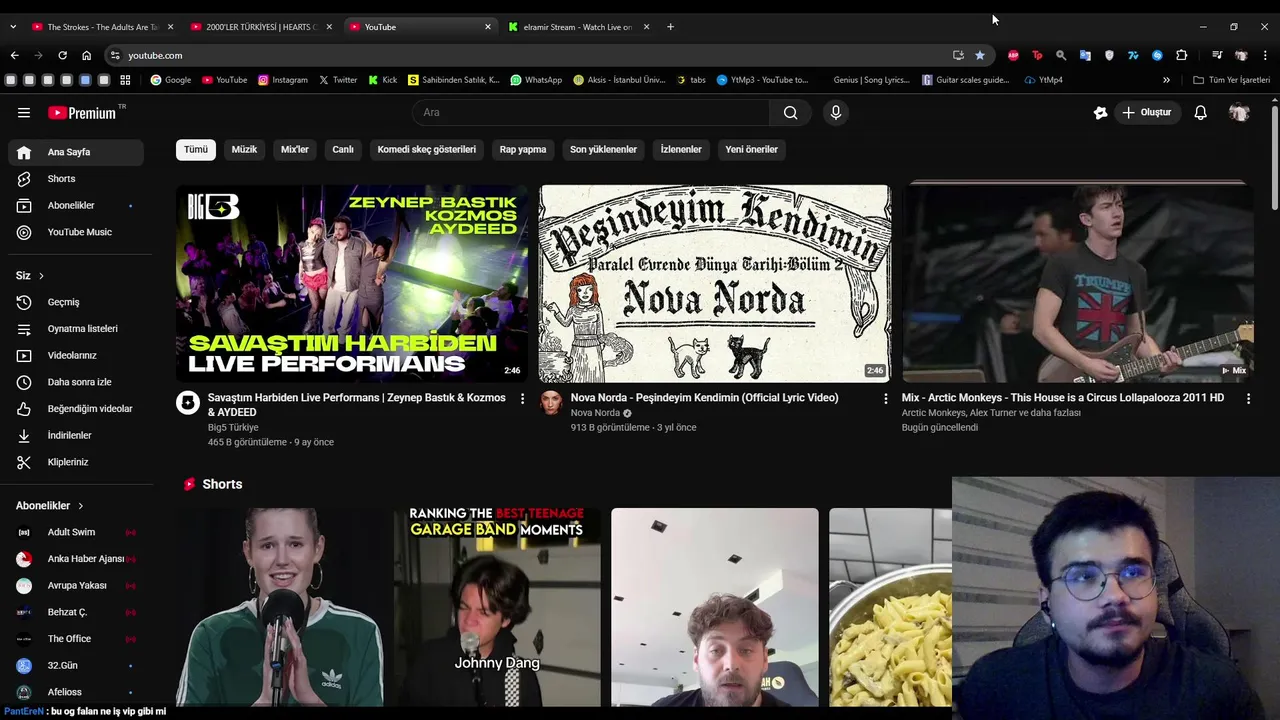Screen dimensions: 1280x720
Task: Open options for Arctic Monkeys mix
Action: pos(1248,399)
